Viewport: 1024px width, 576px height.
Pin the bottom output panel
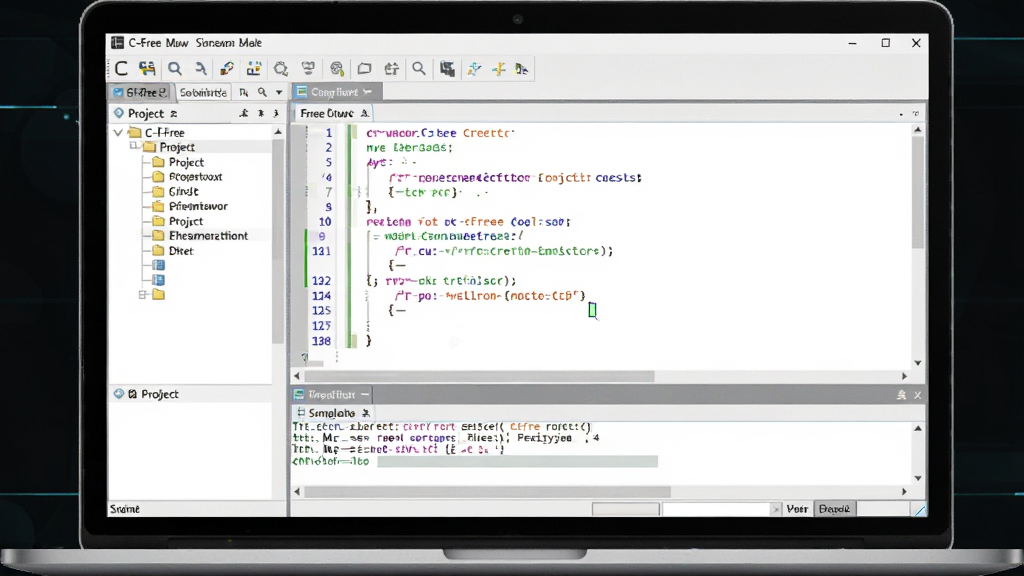(901, 395)
